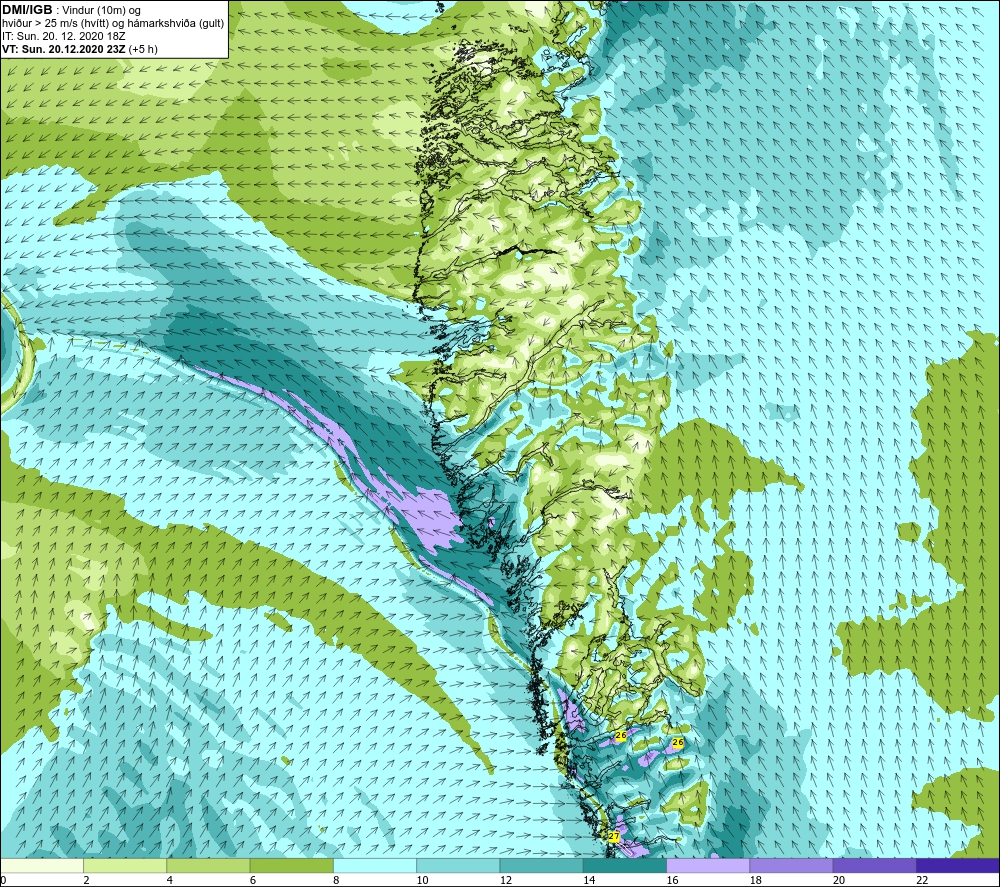Pick the 14–16 m/s dark teal legend swatch
The image size is (1000, 887).
(625, 865)
